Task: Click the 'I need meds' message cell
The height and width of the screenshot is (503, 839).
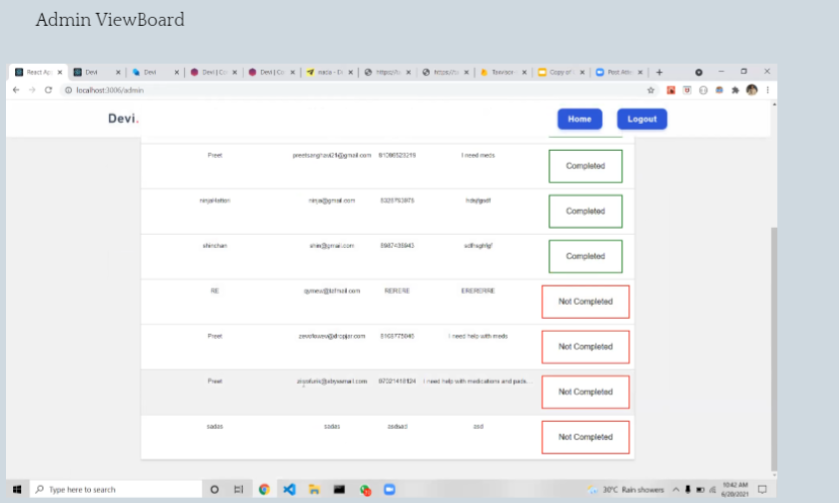Action: (x=478, y=155)
